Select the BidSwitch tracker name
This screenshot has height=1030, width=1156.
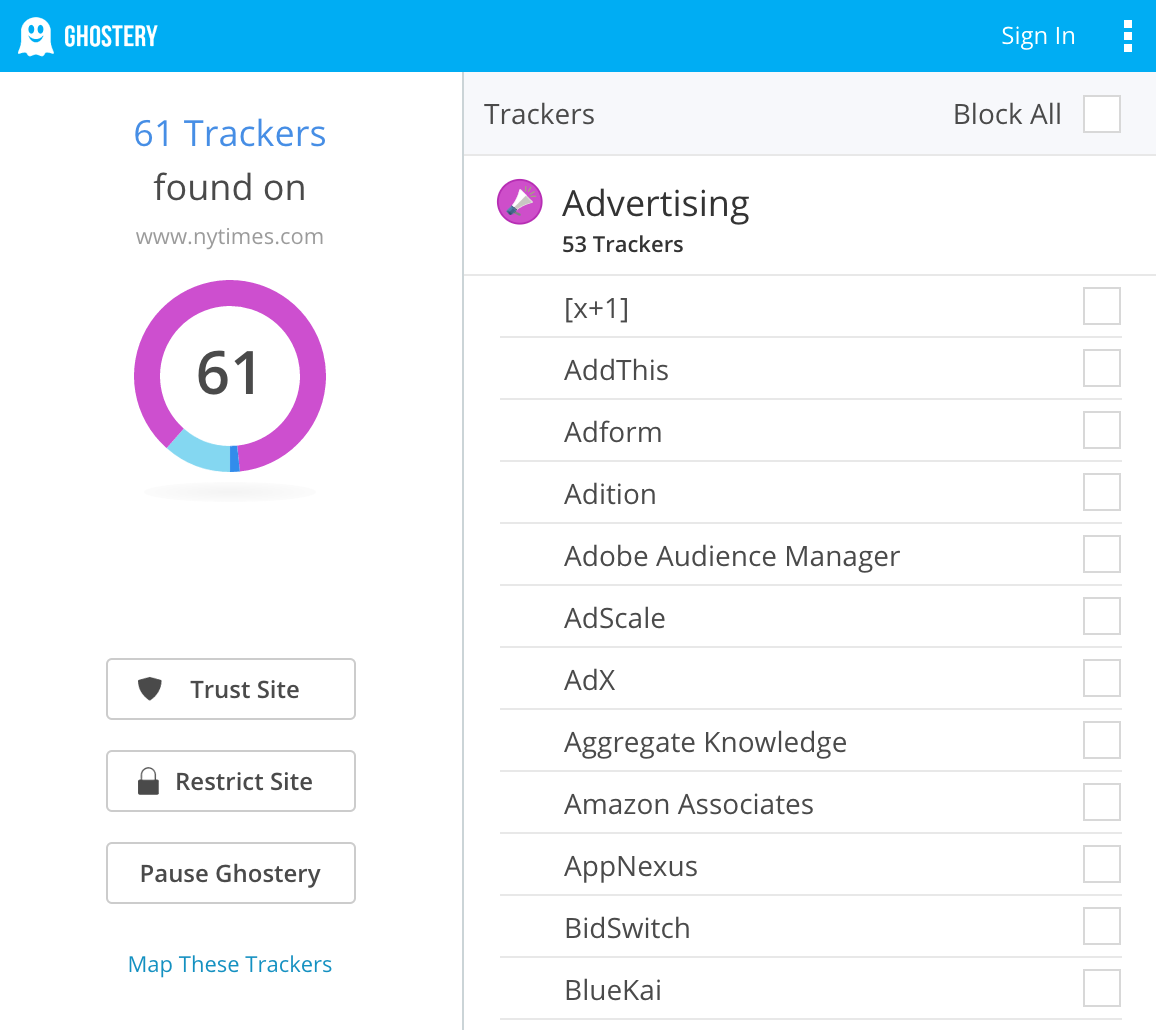click(627, 928)
